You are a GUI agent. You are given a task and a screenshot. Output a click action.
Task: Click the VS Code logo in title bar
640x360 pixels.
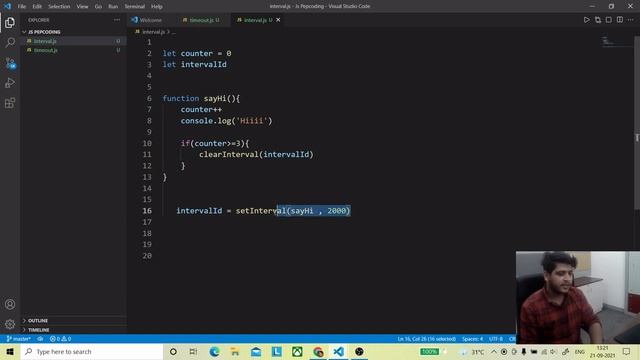tap(7, 6)
